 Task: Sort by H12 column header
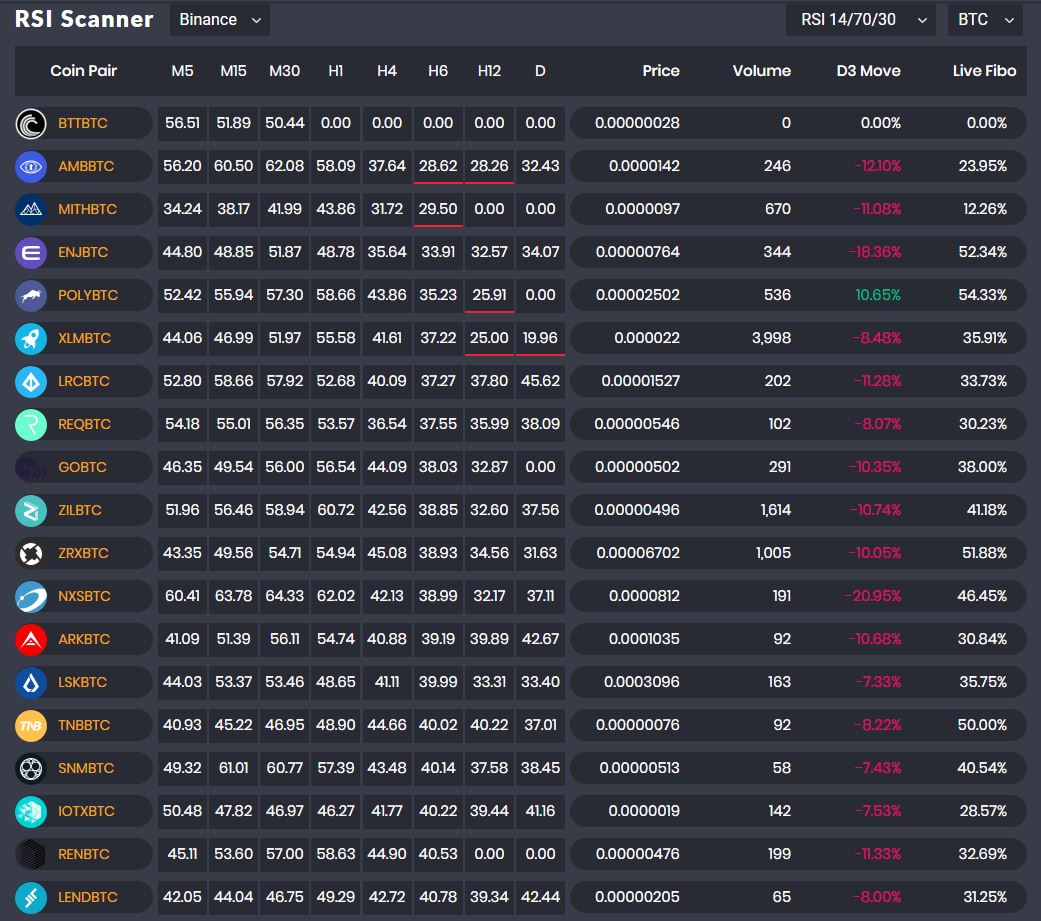tap(489, 71)
